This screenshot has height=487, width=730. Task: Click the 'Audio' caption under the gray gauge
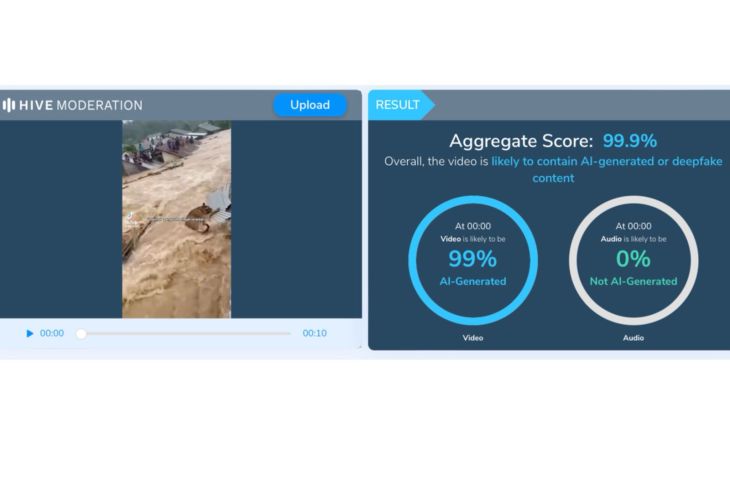[633, 338]
